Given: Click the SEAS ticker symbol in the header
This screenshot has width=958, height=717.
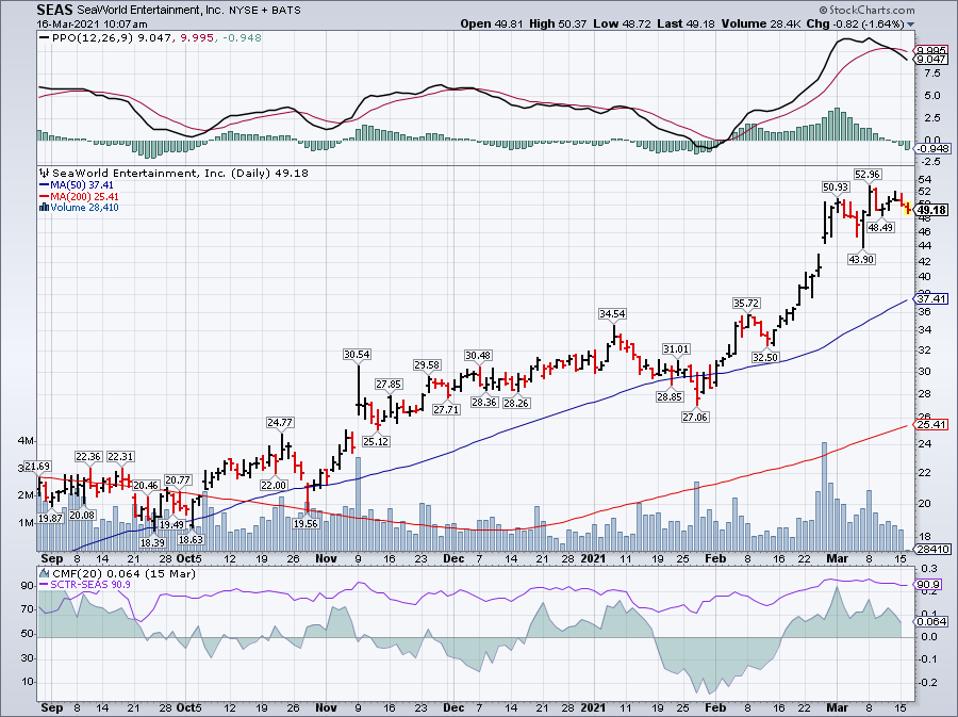Looking at the screenshot, I should click(54, 10).
